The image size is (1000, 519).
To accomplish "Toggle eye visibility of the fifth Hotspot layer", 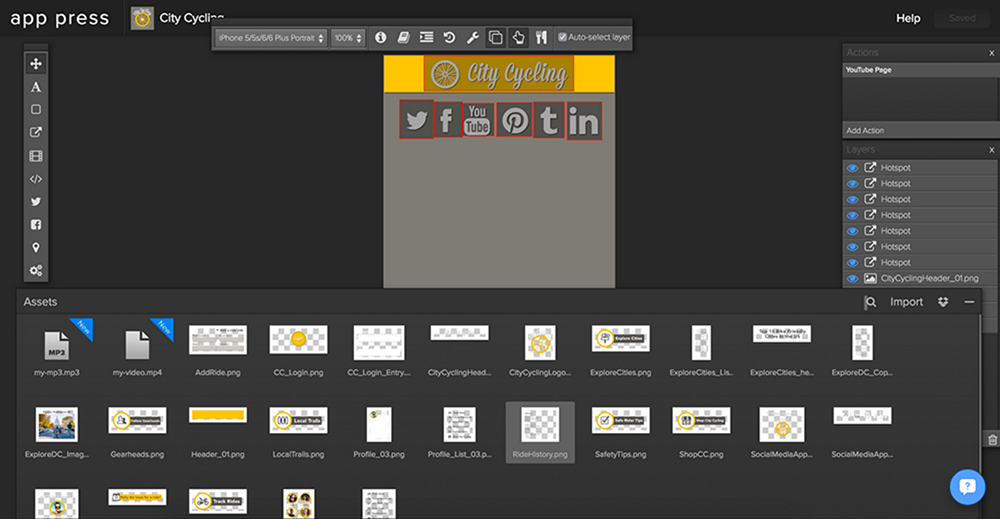I will (x=852, y=231).
